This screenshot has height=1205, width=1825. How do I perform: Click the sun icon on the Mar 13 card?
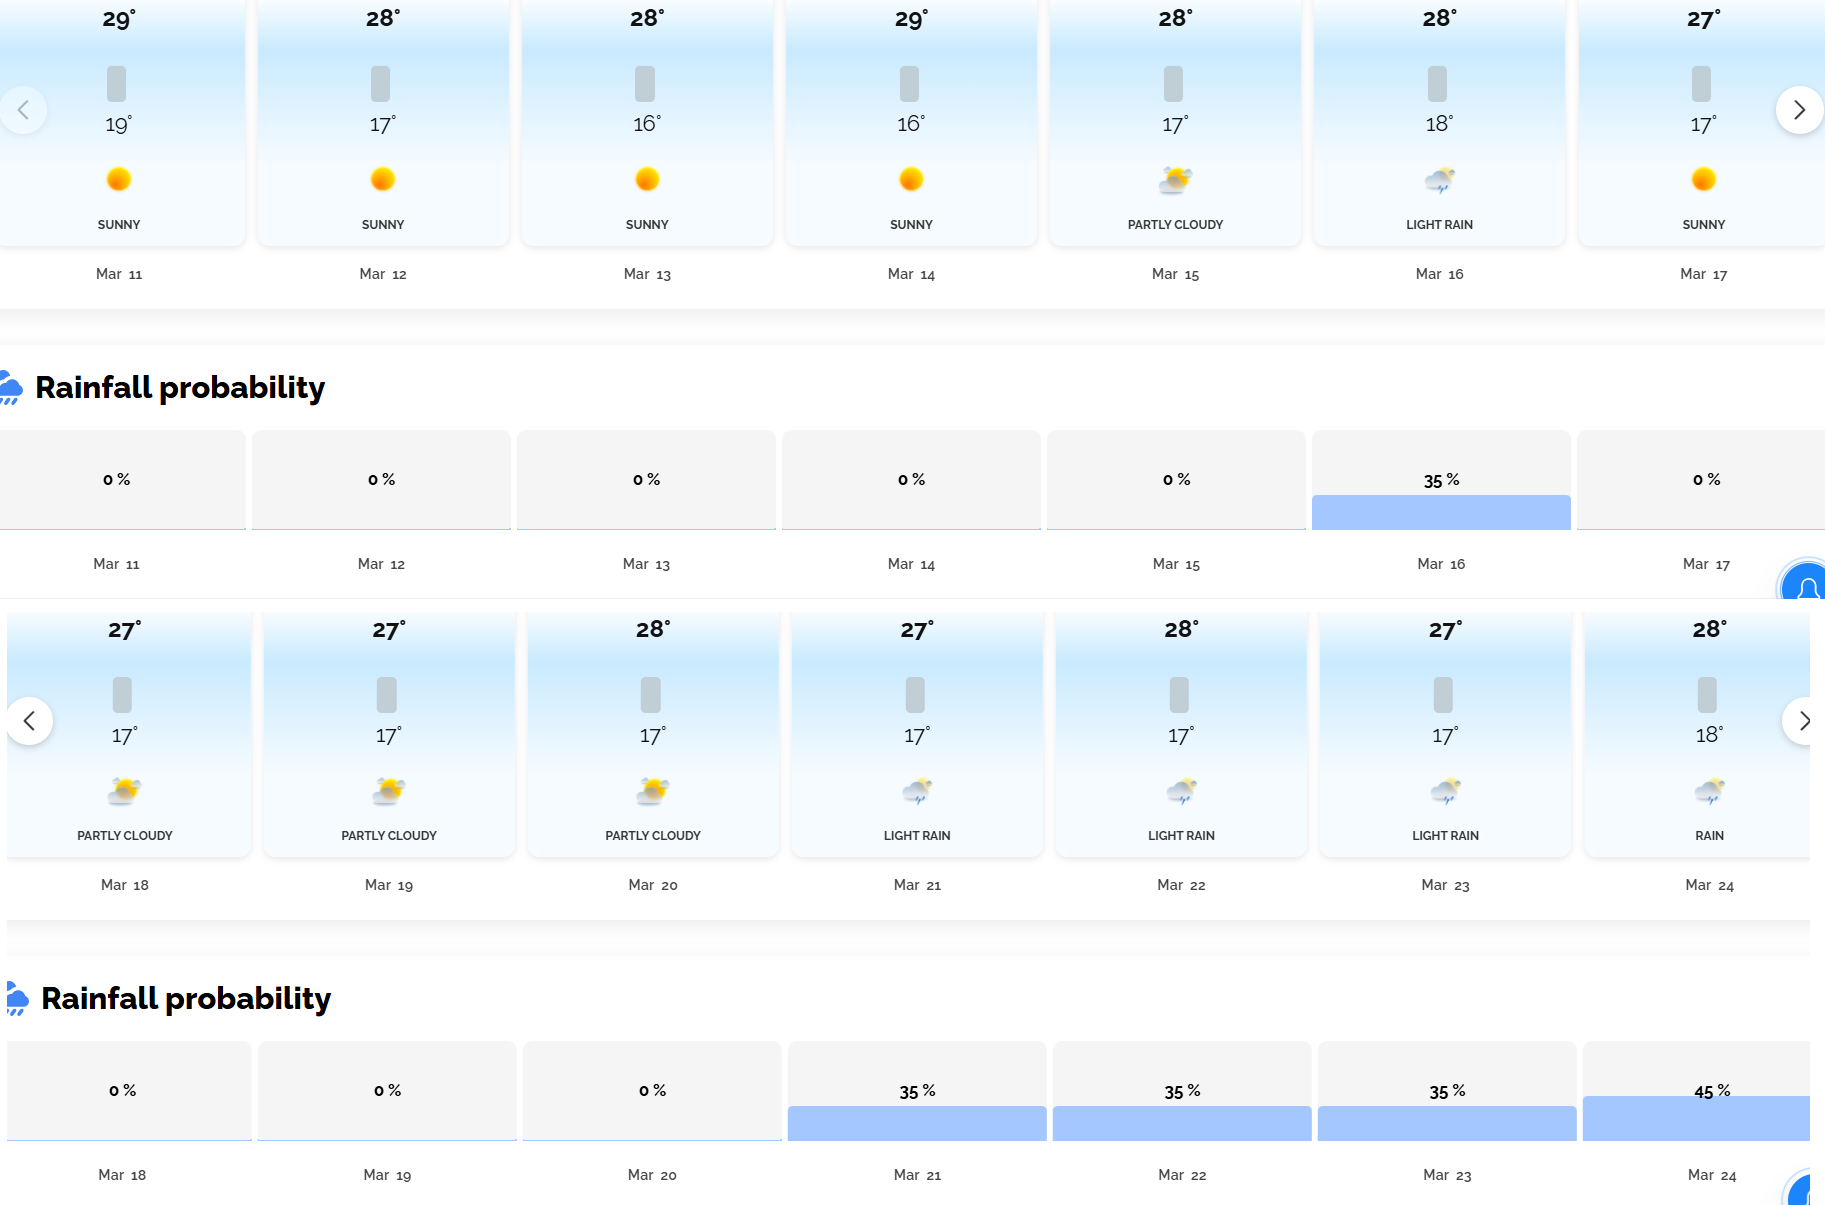[647, 180]
